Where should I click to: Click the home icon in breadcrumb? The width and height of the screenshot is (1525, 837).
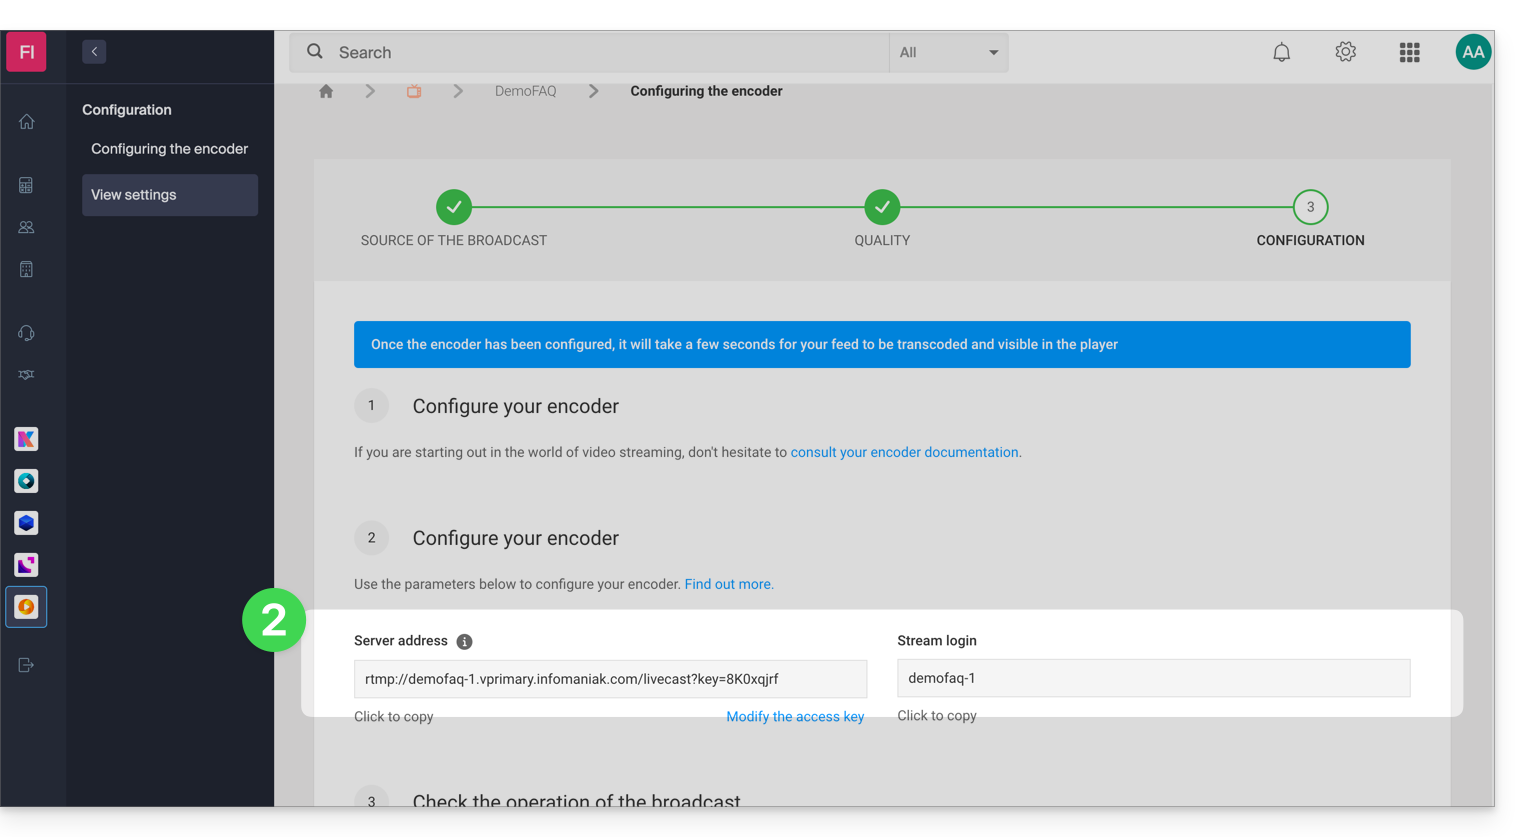(326, 91)
